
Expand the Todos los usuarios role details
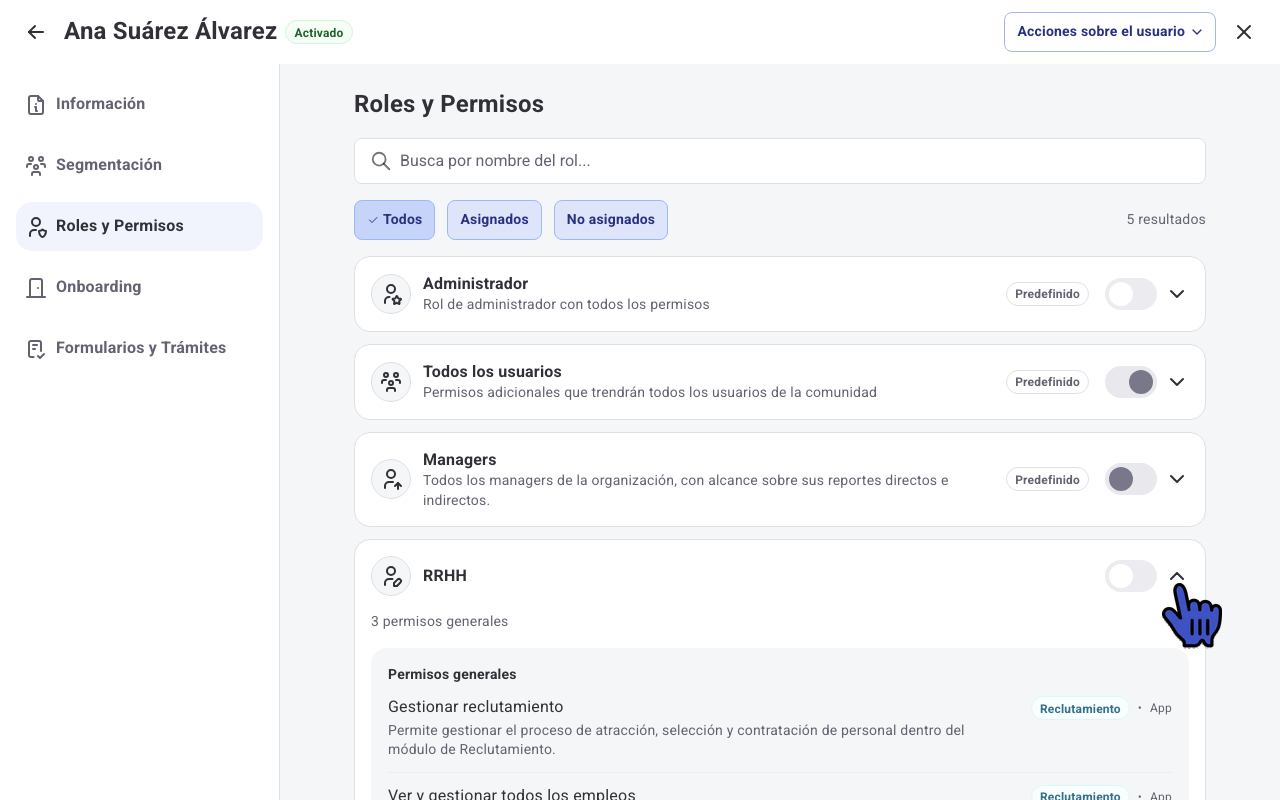click(x=1177, y=382)
